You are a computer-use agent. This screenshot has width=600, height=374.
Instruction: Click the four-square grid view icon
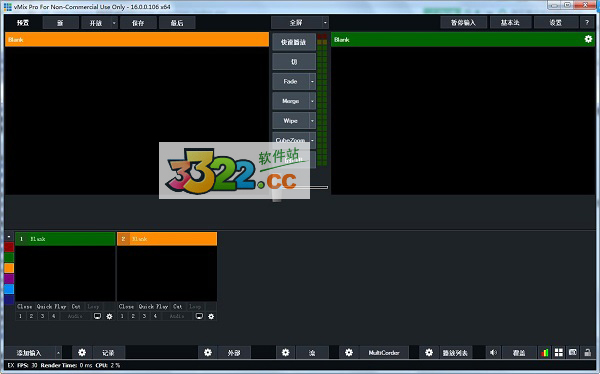coord(559,353)
